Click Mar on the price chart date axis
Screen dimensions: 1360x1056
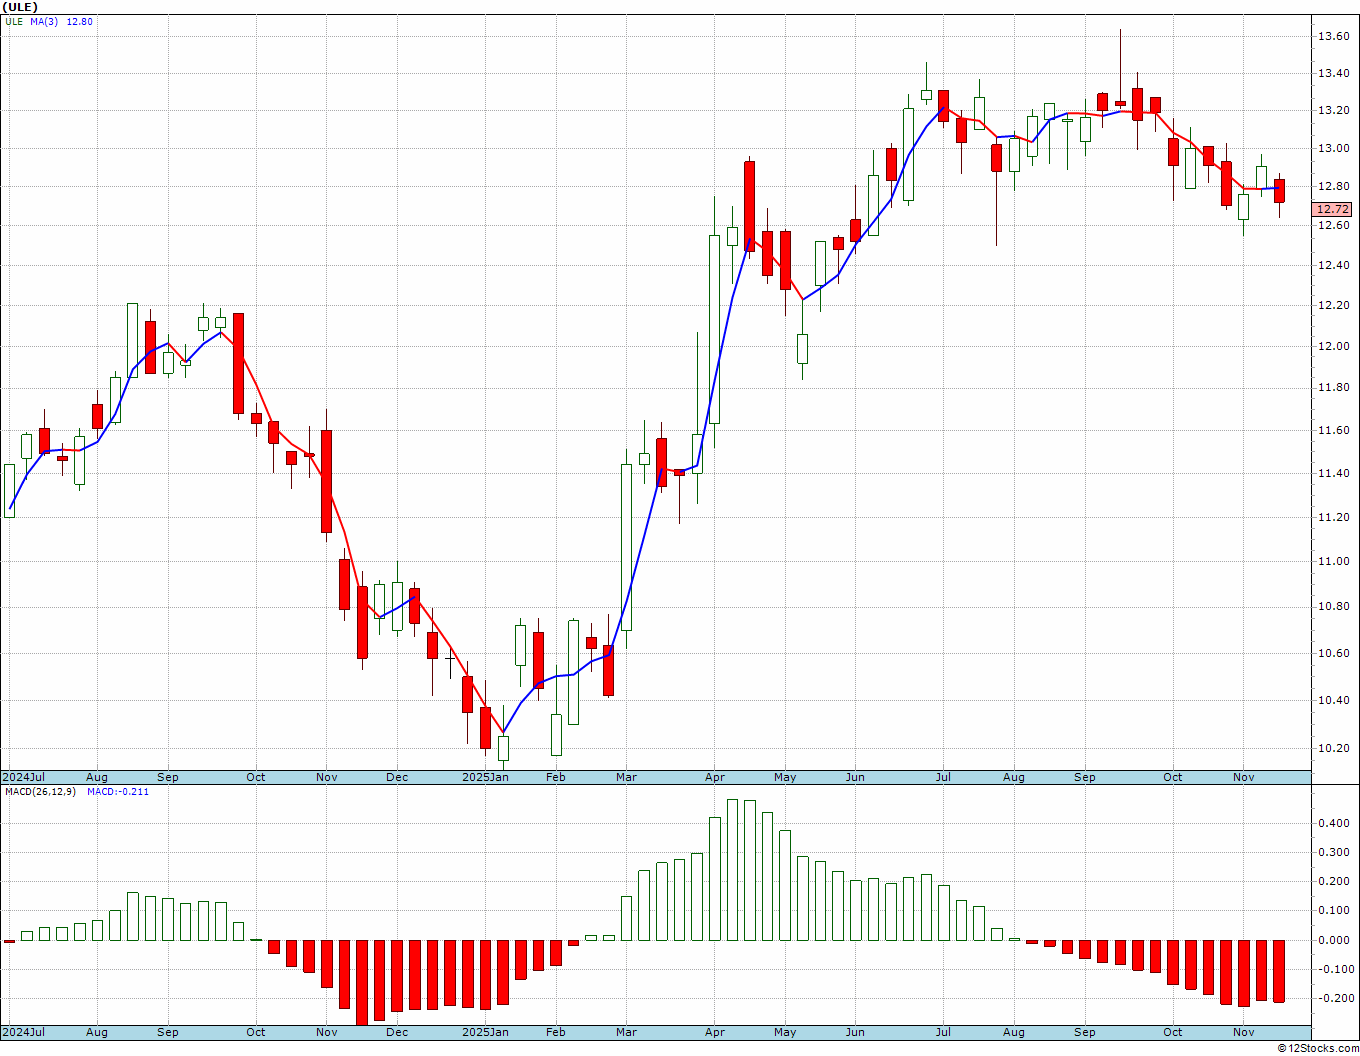(626, 777)
